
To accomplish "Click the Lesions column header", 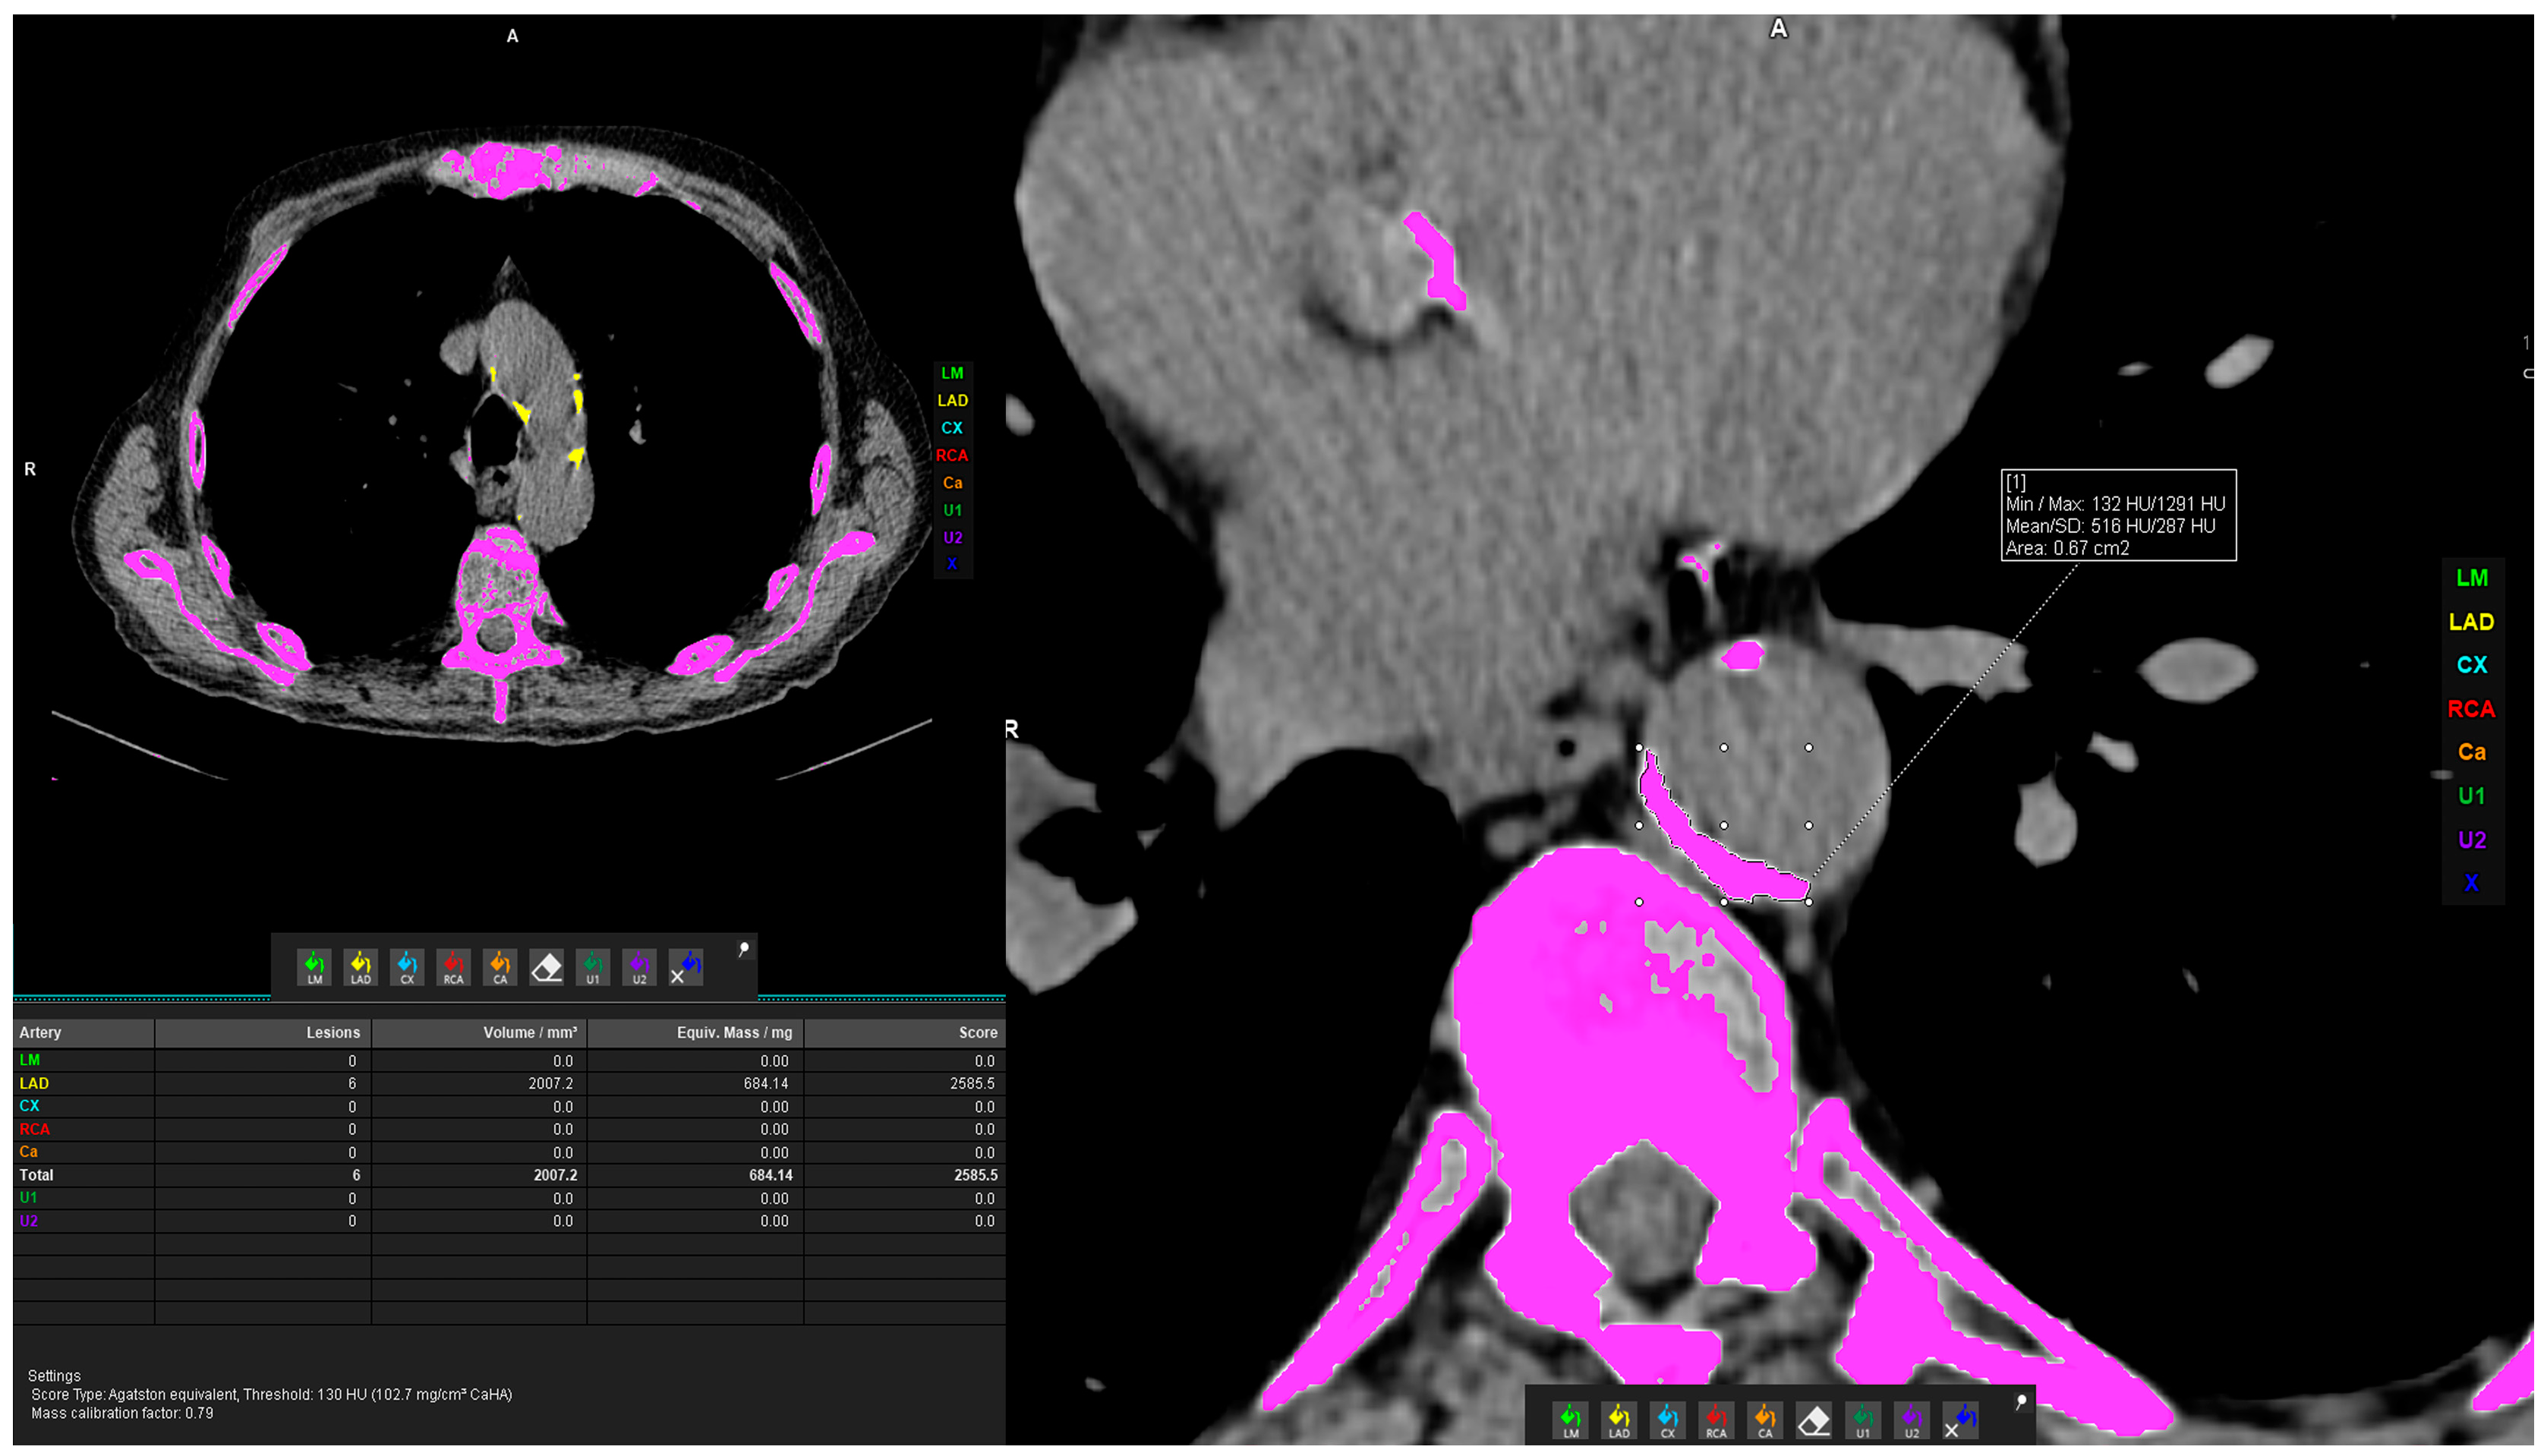I will pyautogui.click(x=332, y=1032).
